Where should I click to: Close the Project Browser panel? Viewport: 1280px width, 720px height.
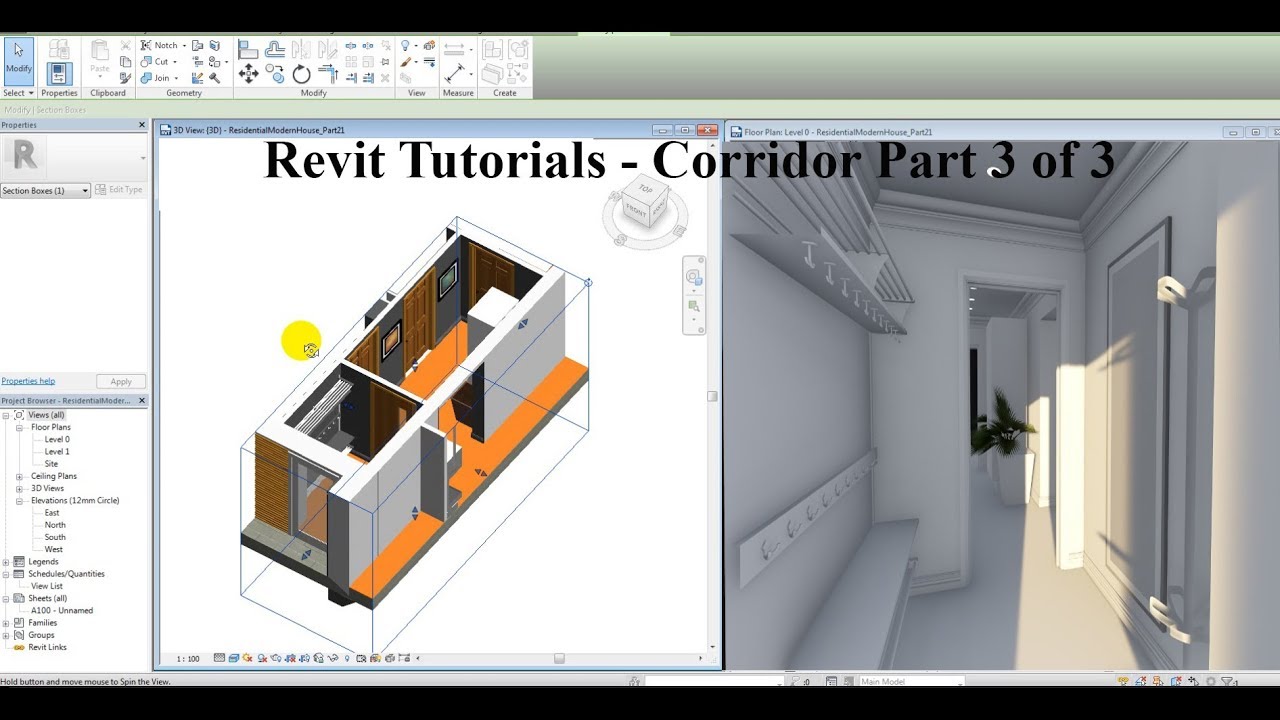pyautogui.click(x=141, y=400)
